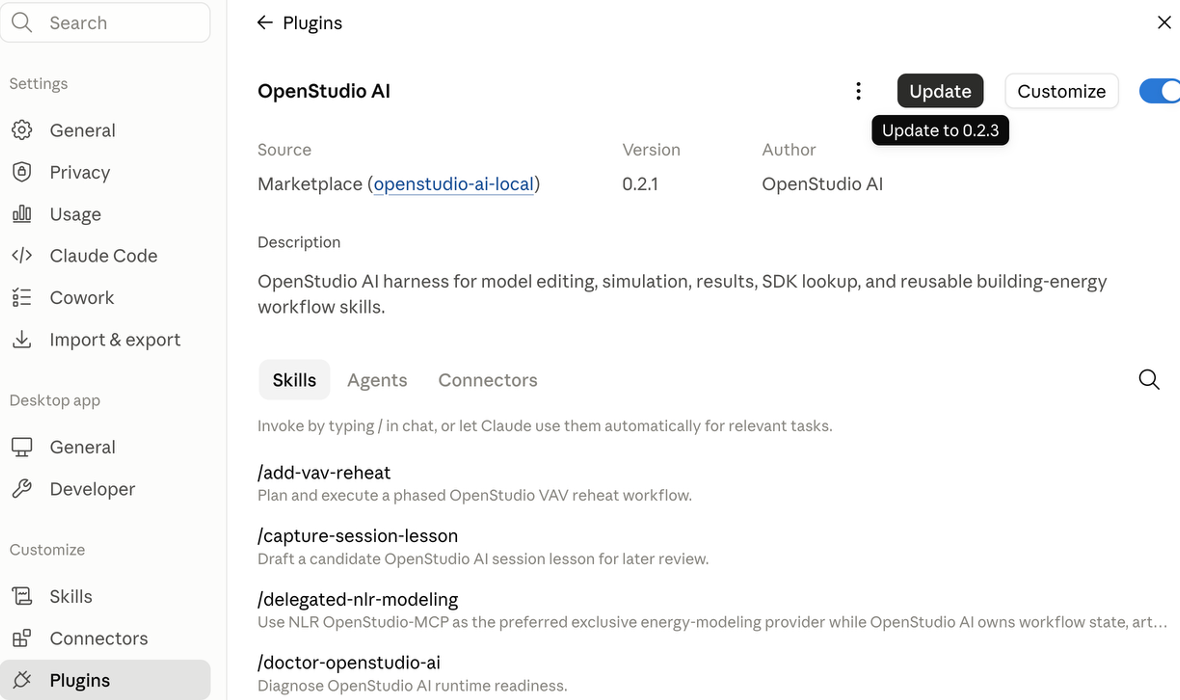Open the openstudio-ai-local marketplace link
This screenshot has height=700, width=1180.
pyautogui.click(x=453, y=184)
